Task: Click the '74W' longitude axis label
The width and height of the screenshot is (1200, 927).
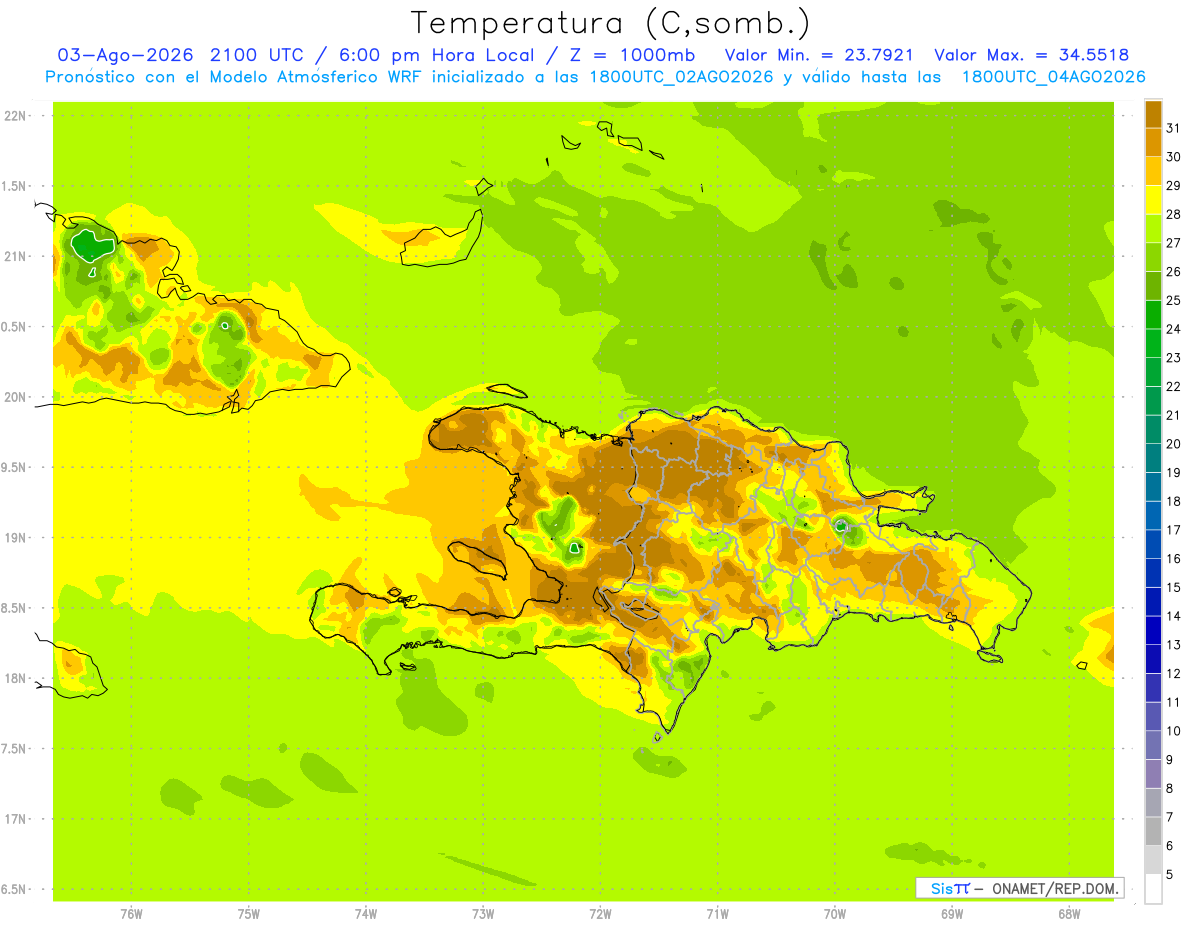Action: 366,913
